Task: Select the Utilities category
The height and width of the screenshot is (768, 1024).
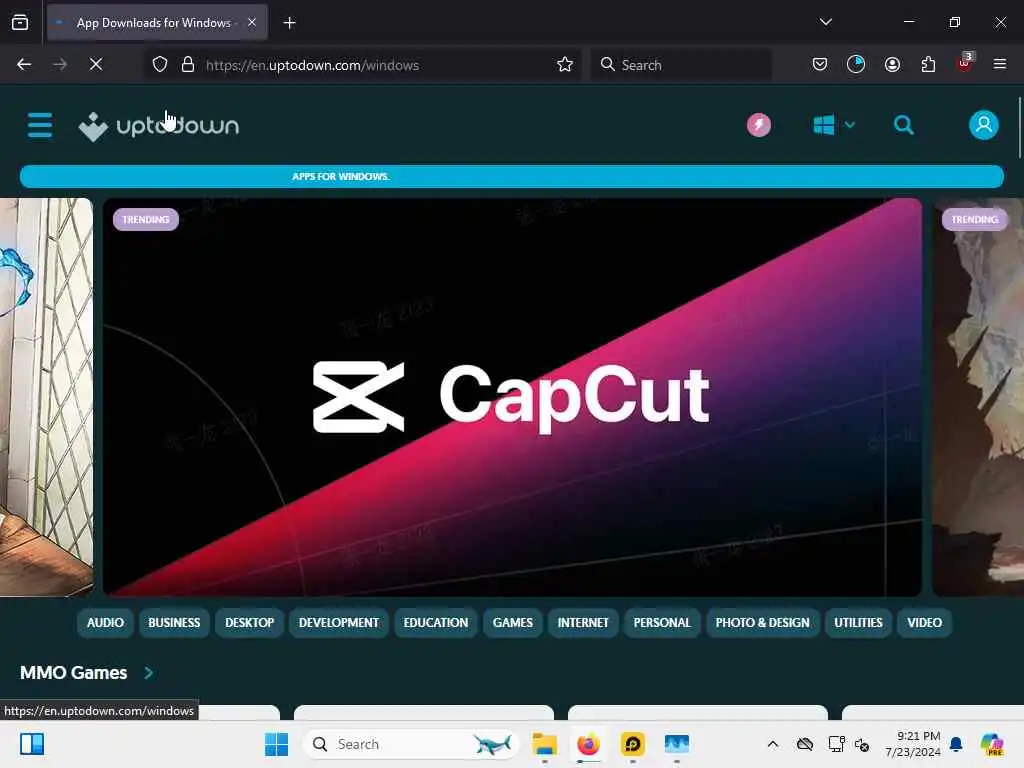Action: [858, 622]
